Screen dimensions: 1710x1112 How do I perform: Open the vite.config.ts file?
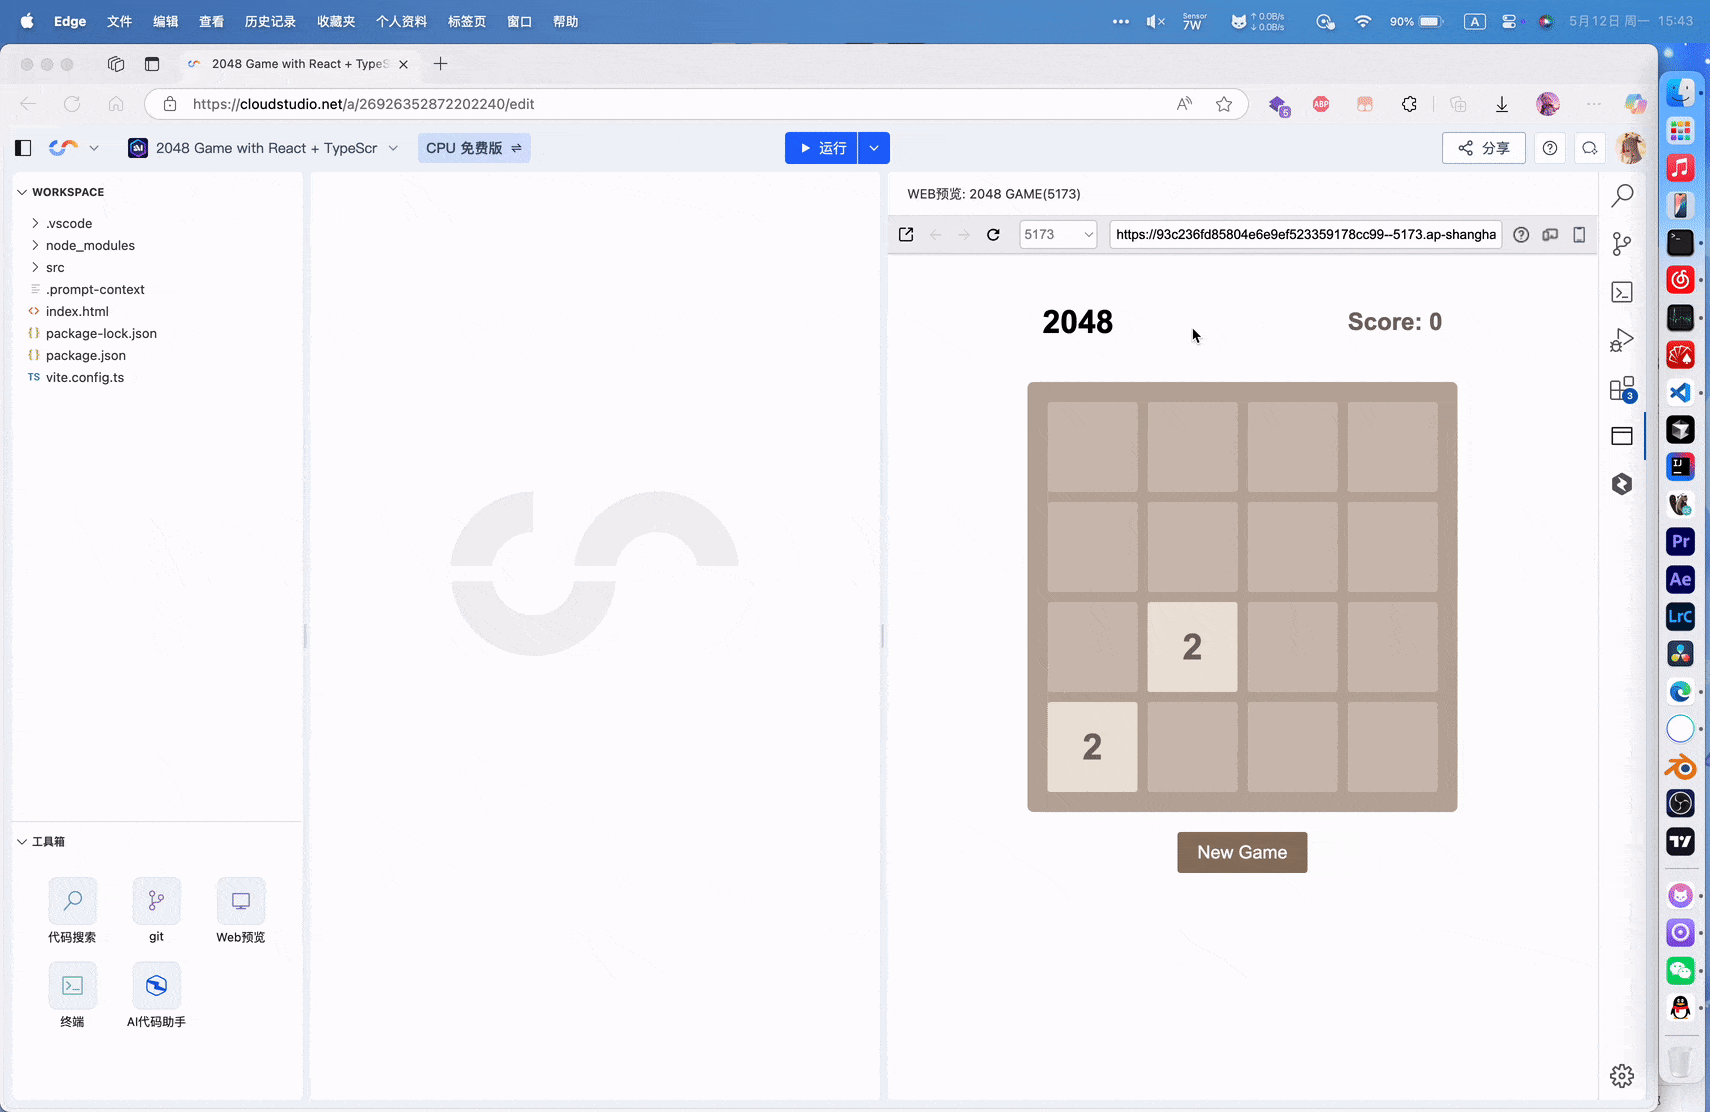pyautogui.click(x=86, y=377)
